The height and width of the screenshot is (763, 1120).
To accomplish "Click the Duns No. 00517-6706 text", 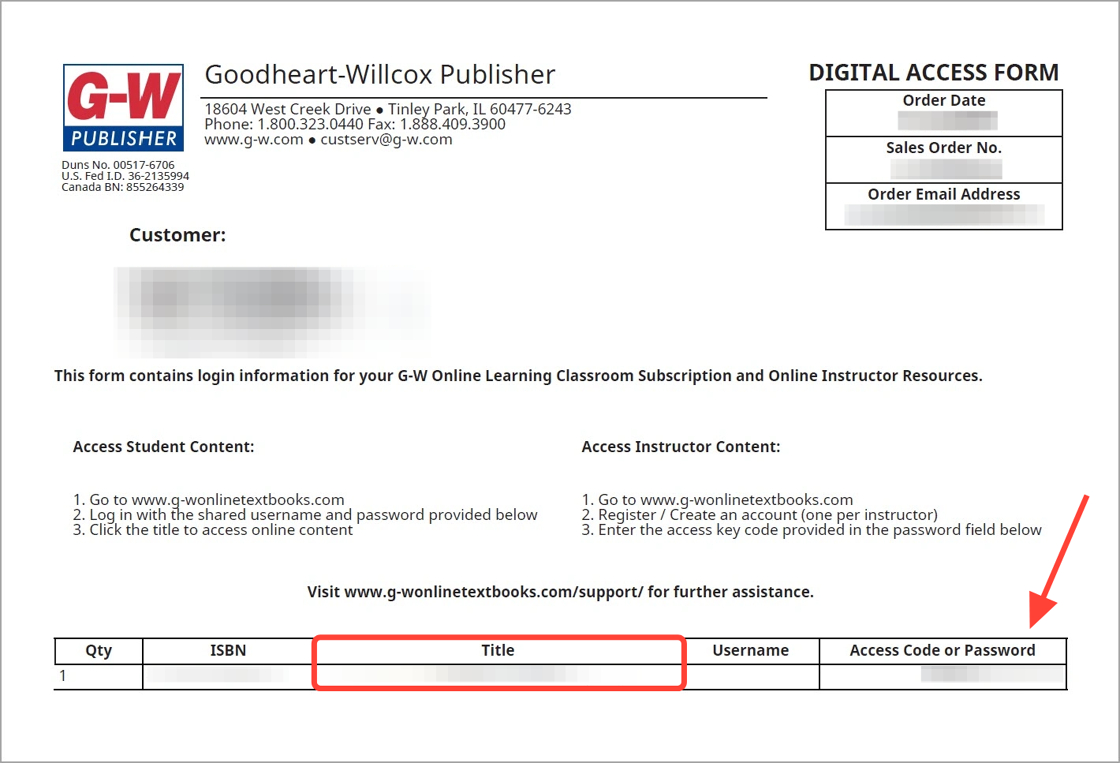I will click(118, 165).
